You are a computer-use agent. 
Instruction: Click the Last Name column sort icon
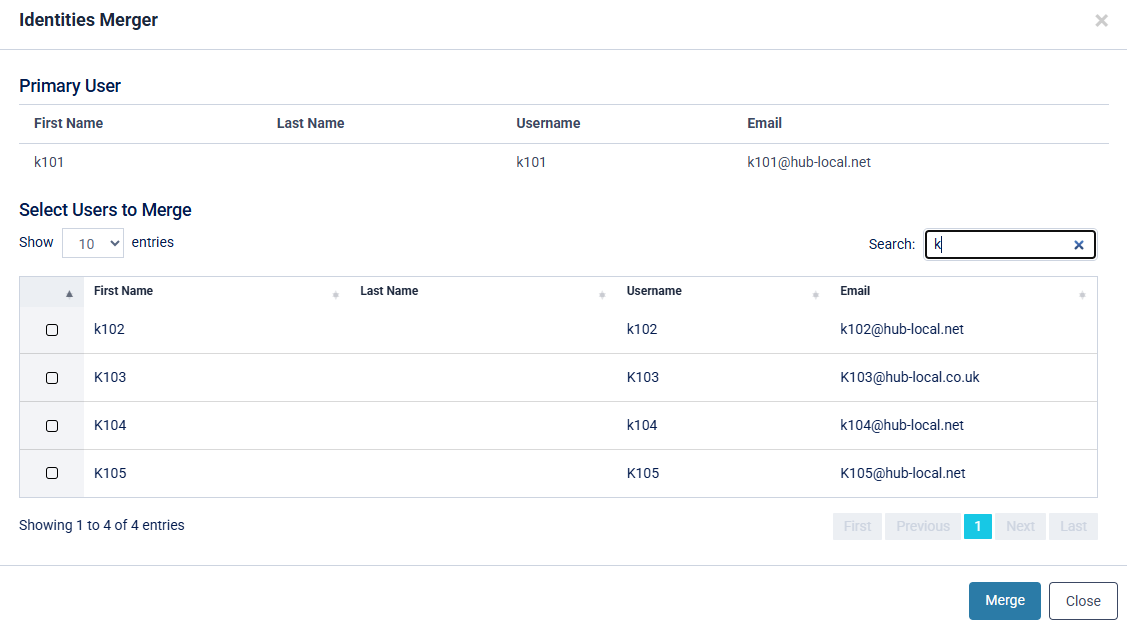click(x=602, y=295)
